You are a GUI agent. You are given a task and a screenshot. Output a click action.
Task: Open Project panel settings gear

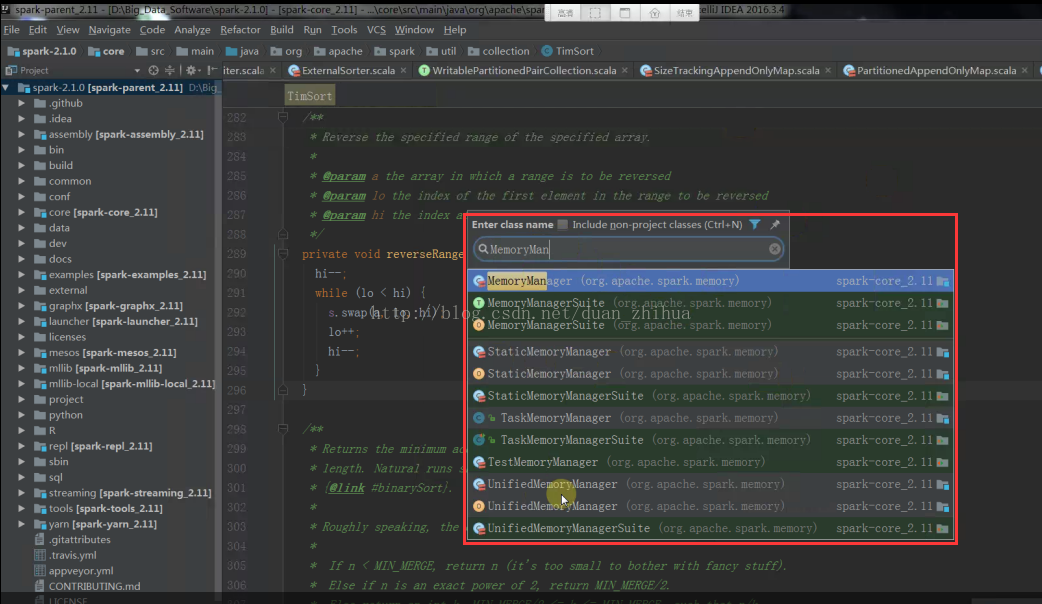click(x=191, y=70)
